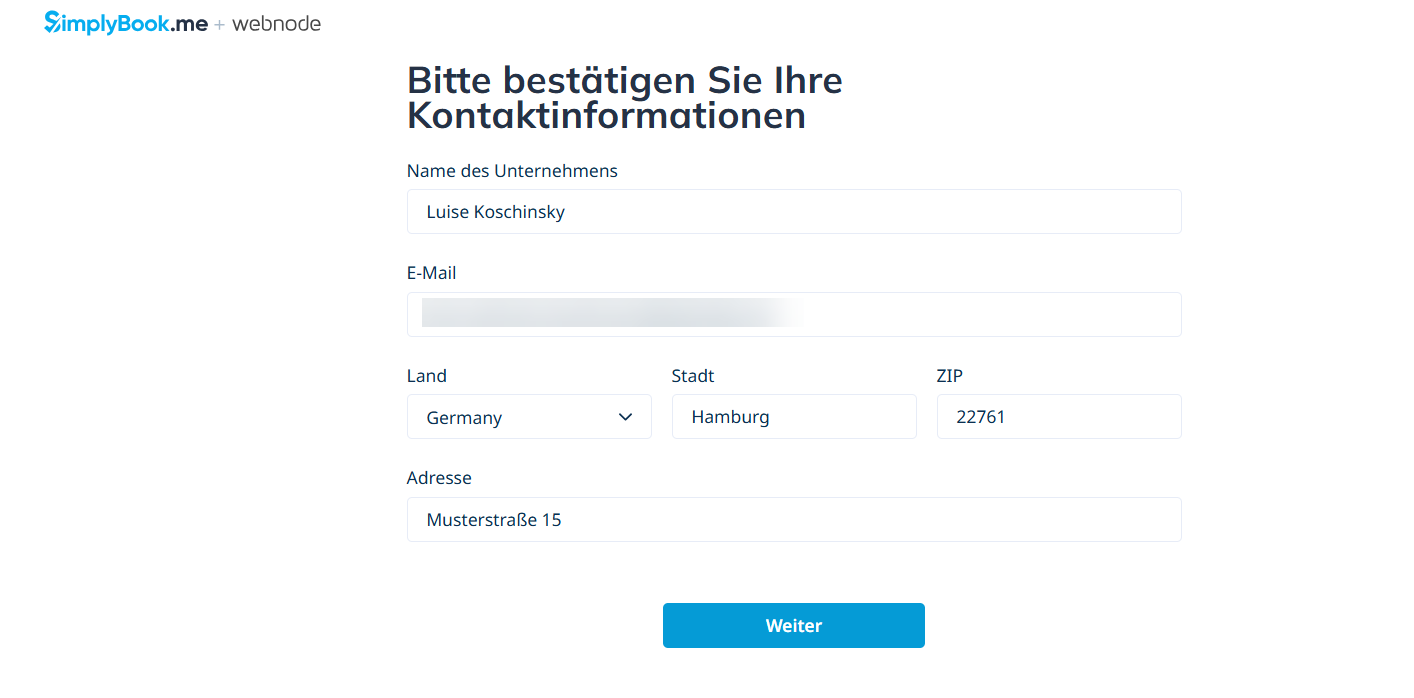
Task: Click the SimplyBook.me checkmark S icon
Action: 53,23
